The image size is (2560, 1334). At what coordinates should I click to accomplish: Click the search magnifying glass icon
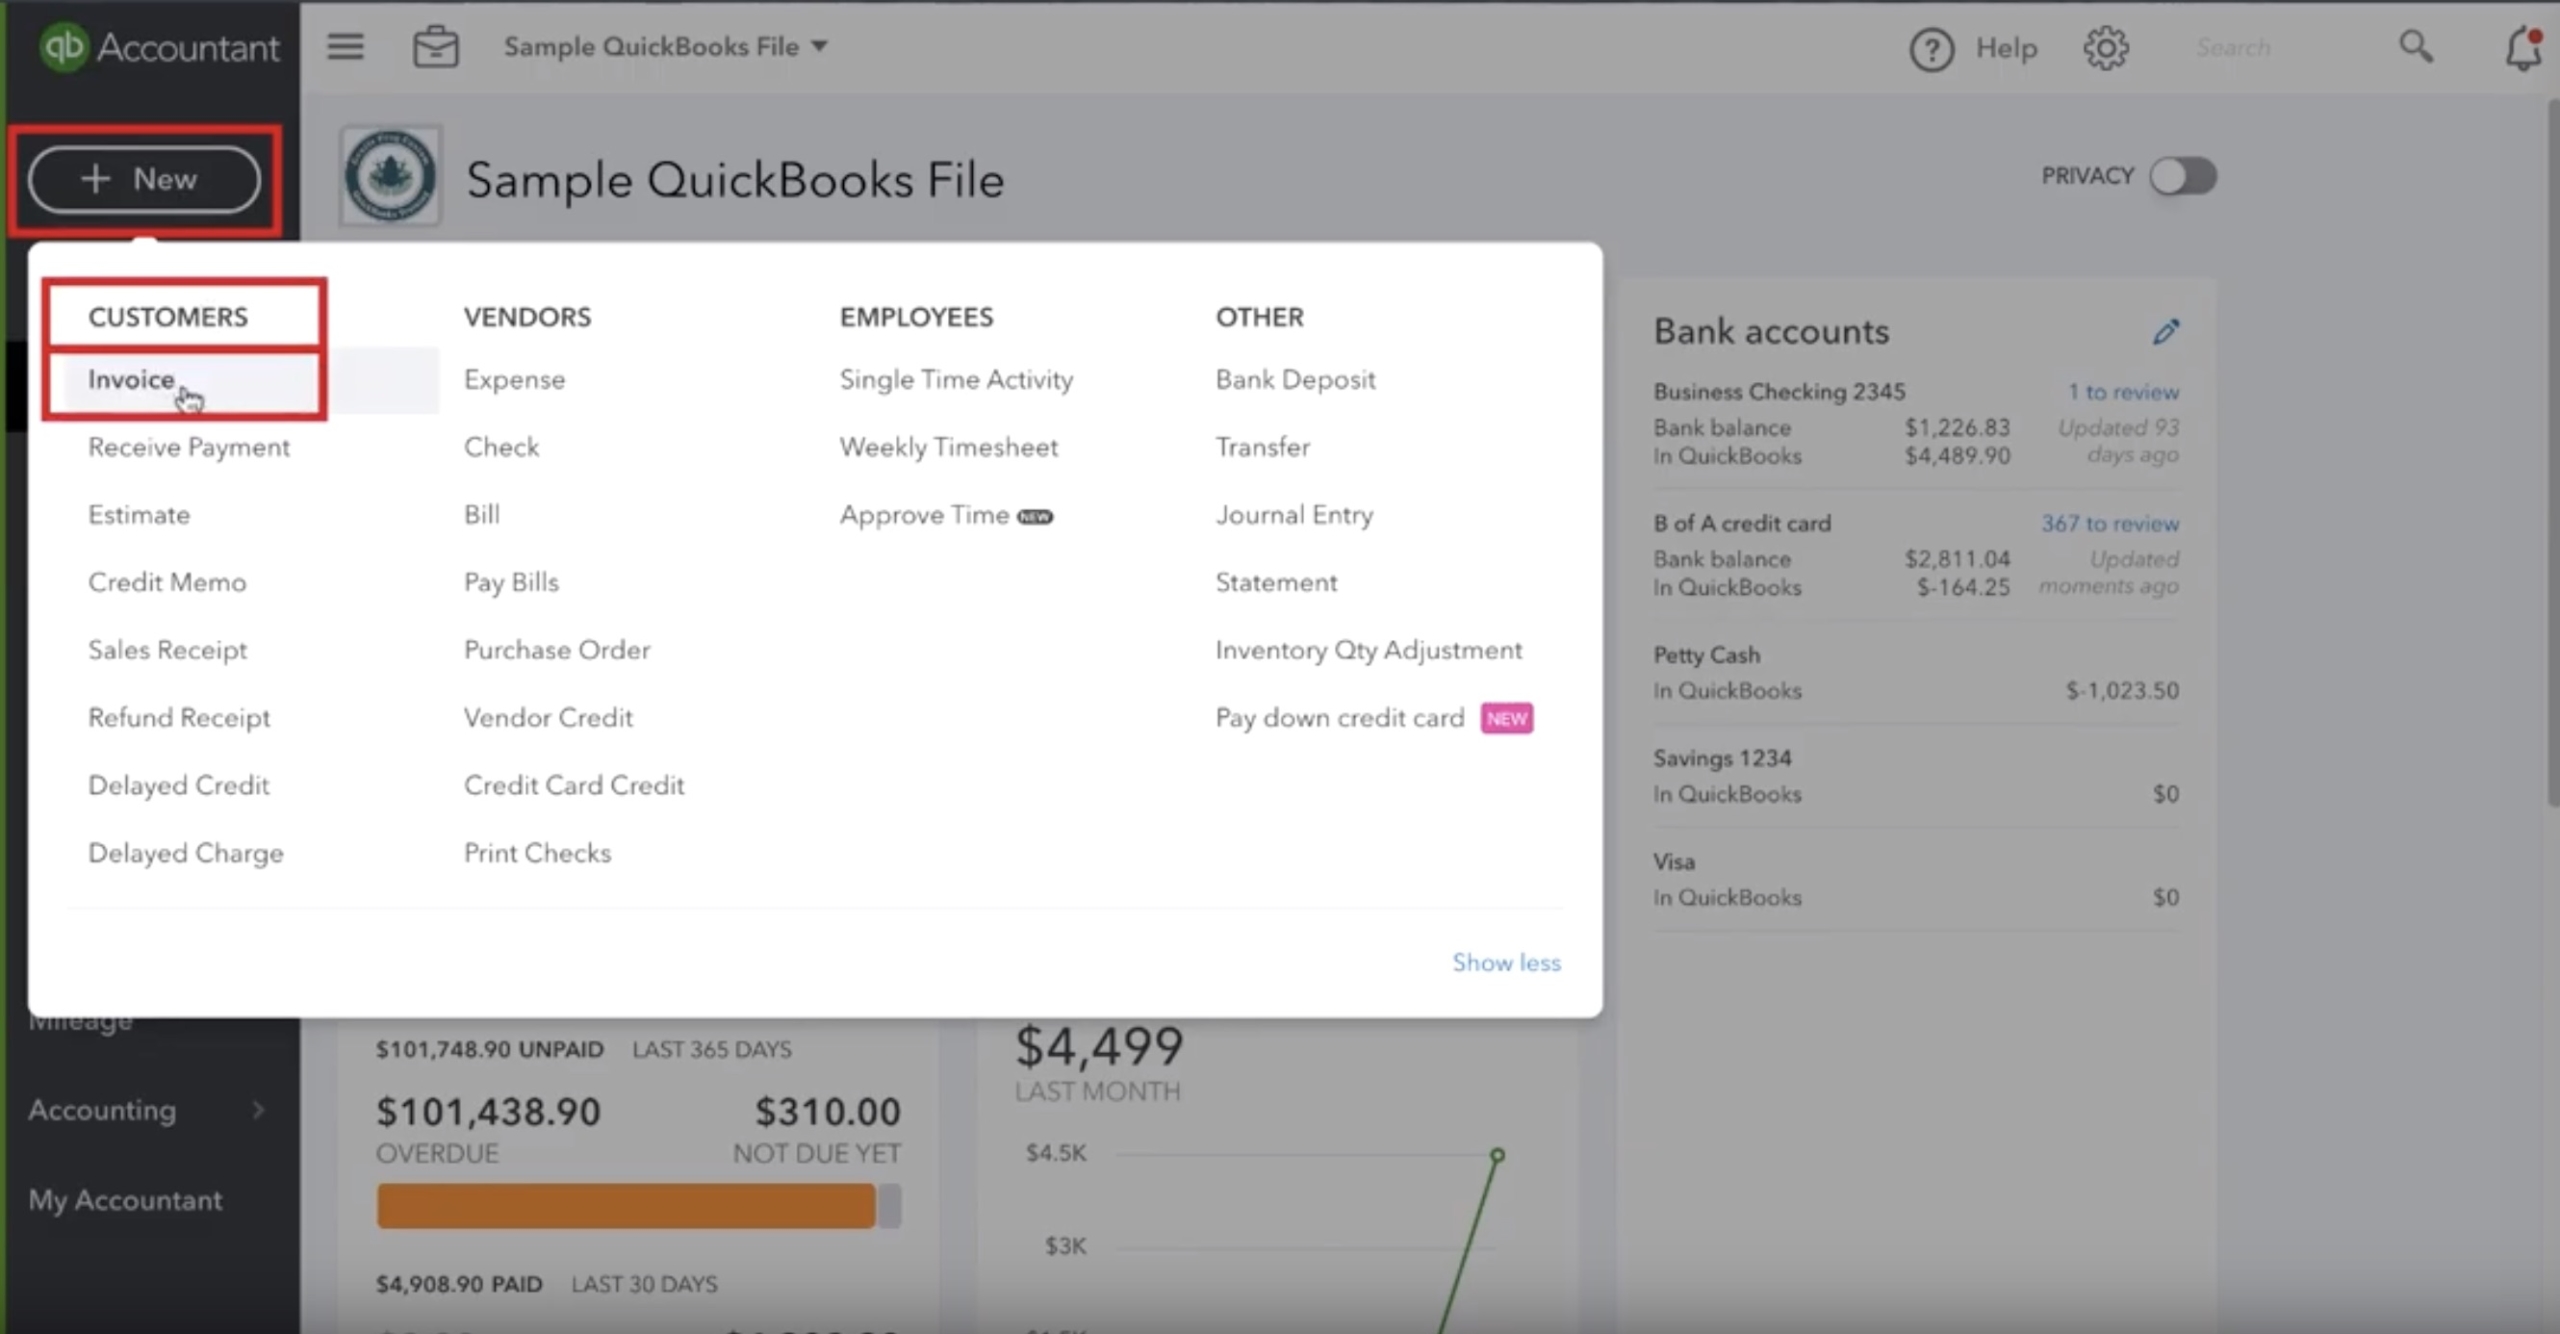(x=2416, y=46)
